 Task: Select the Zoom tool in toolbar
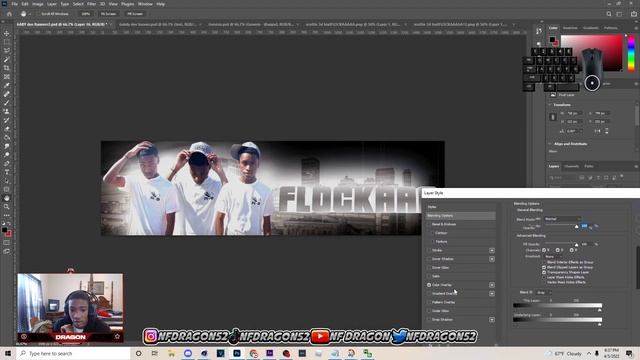(x=7, y=207)
